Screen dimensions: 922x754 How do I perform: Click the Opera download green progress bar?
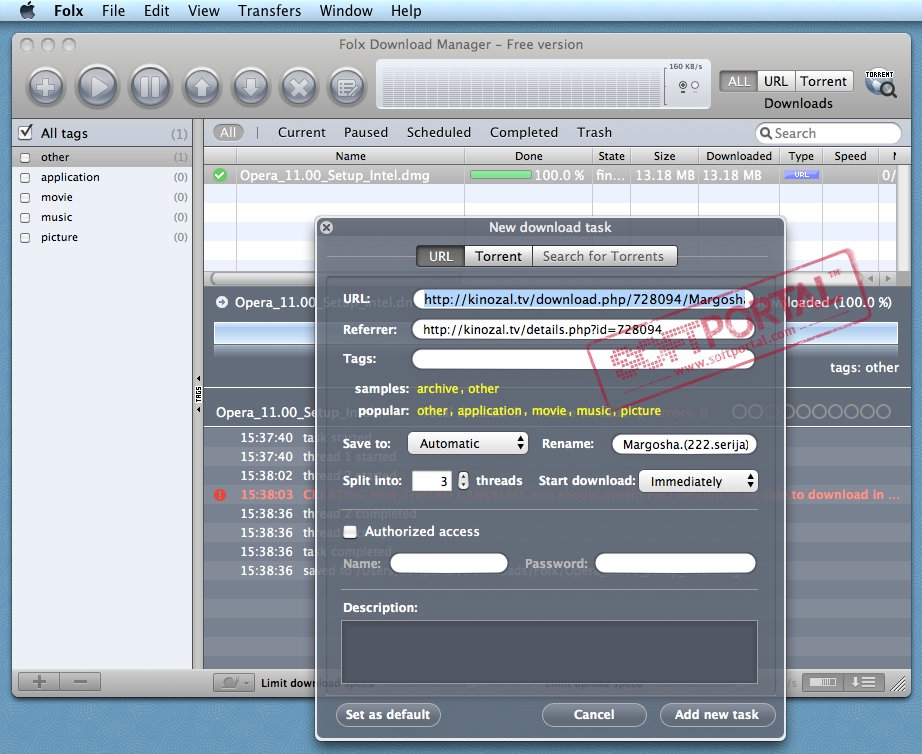pos(500,175)
